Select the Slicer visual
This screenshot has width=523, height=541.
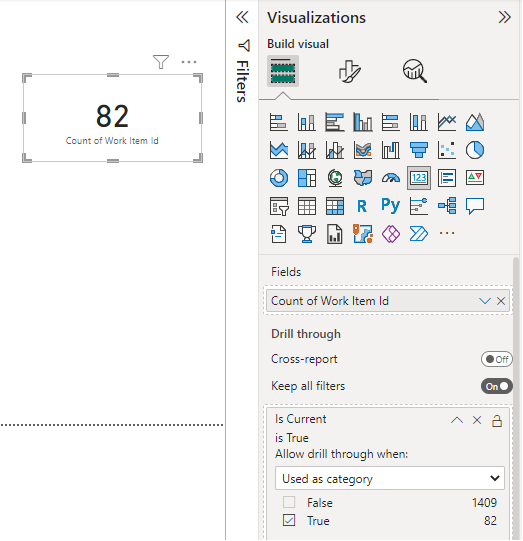coord(278,206)
